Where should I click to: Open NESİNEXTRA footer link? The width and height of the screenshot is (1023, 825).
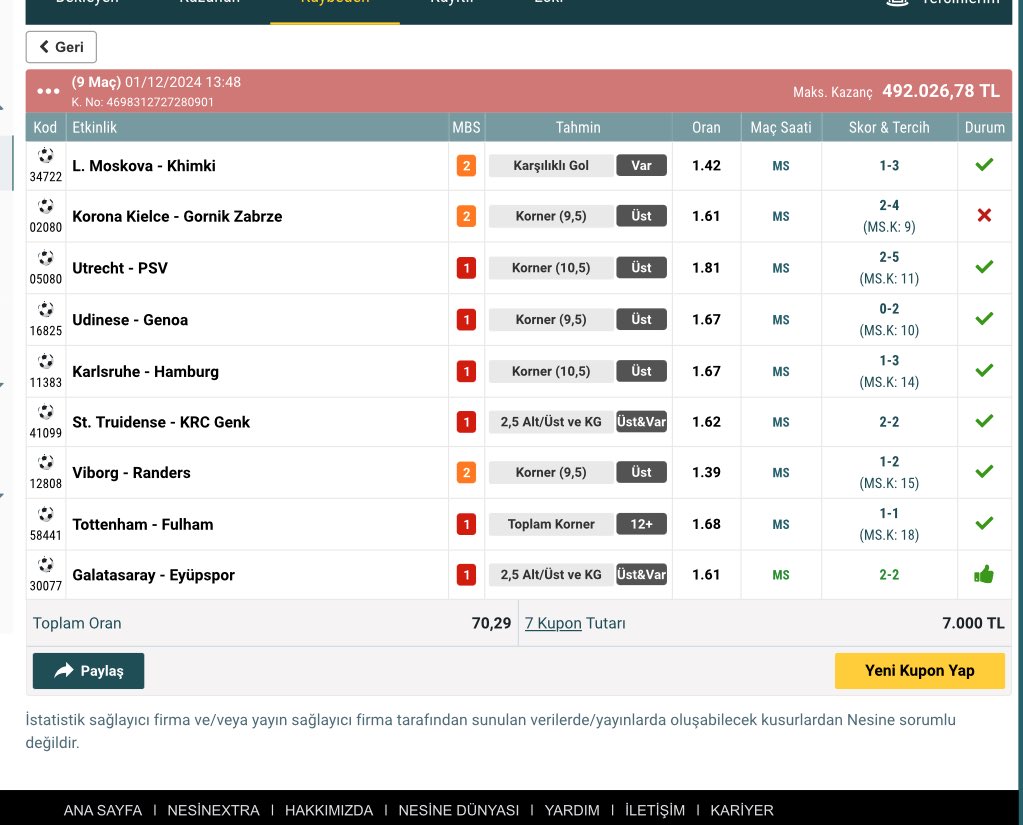[x=213, y=810]
